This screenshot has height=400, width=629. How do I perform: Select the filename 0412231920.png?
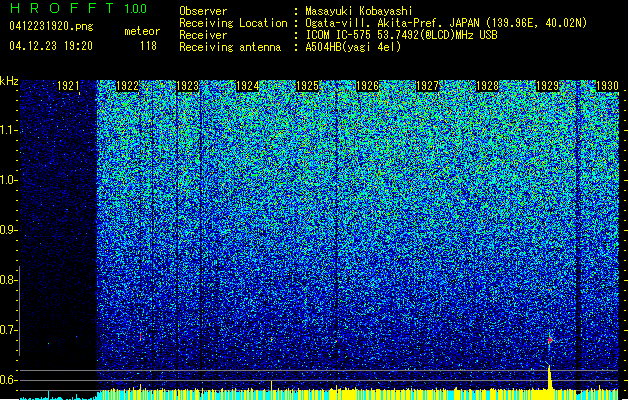pyautogui.click(x=51, y=26)
